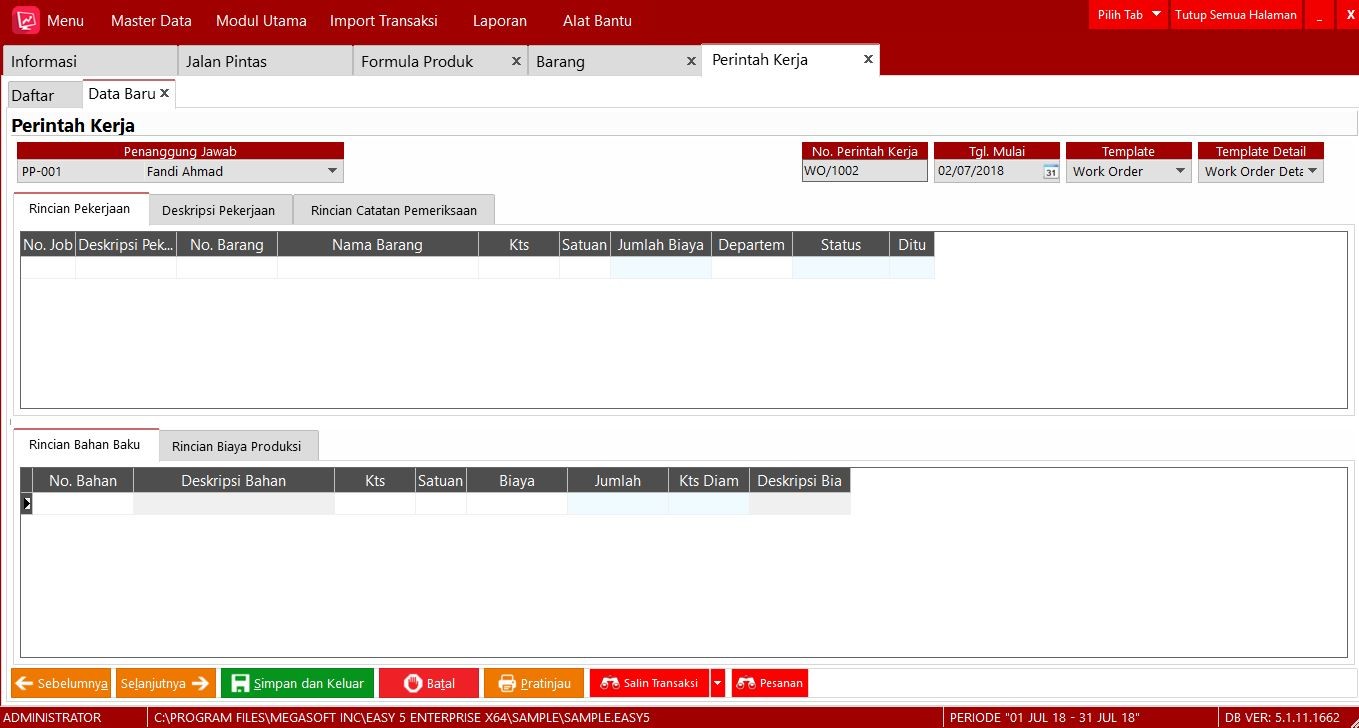Switch to Rincian Biaya Produksi tab
1359x728 pixels.
coord(237,446)
